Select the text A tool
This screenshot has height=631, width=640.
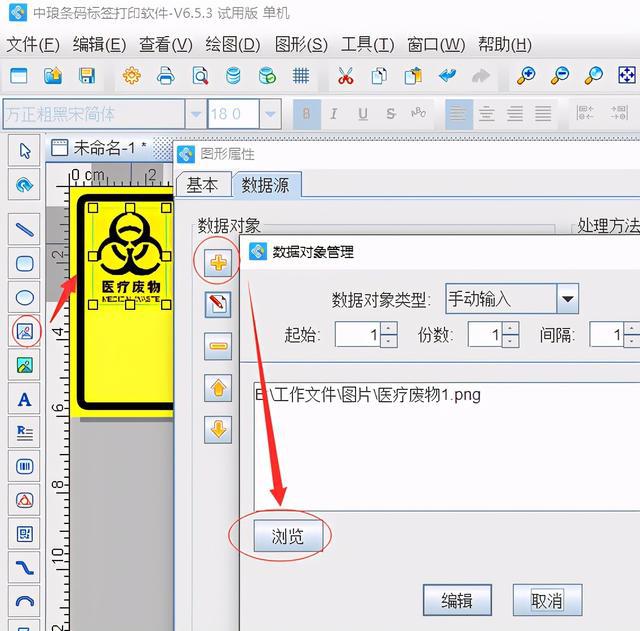24,399
